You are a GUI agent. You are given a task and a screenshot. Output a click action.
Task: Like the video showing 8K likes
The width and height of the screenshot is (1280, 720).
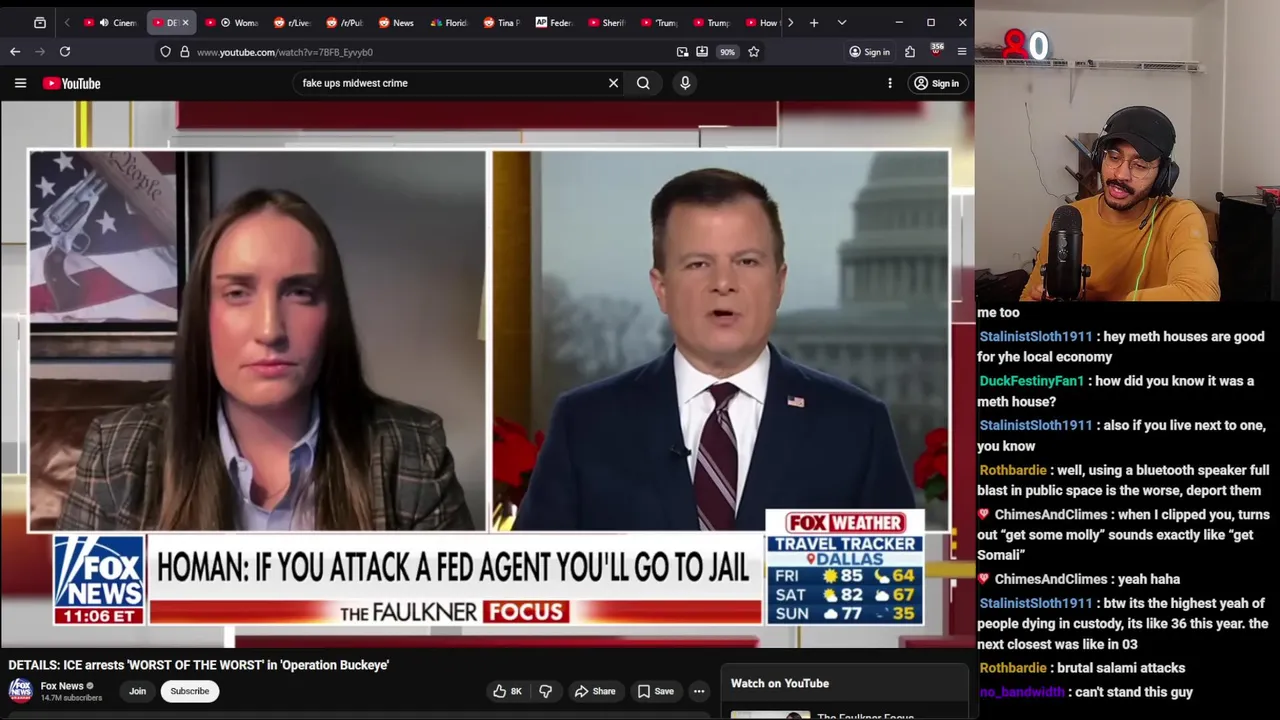(x=508, y=691)
